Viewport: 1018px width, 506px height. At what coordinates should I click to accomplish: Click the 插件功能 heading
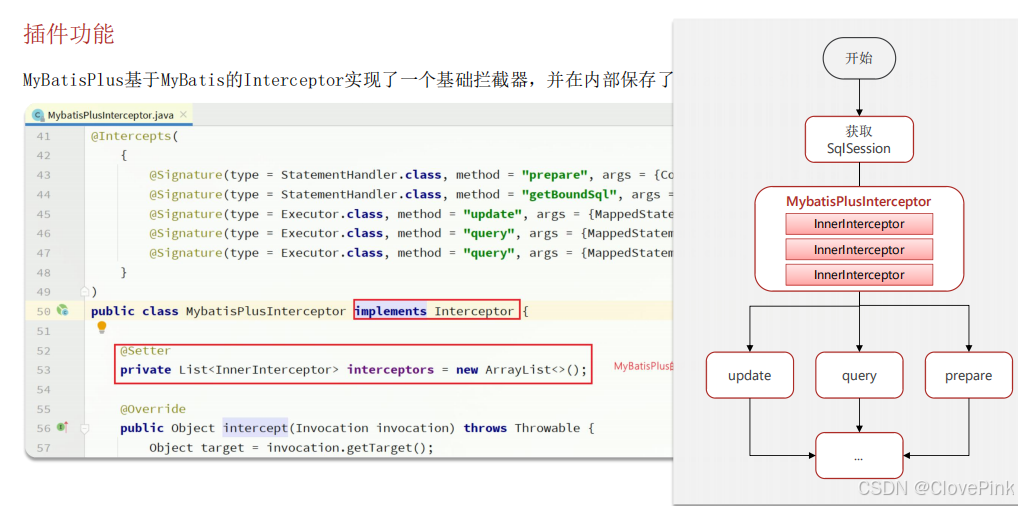tap(69, 33)
